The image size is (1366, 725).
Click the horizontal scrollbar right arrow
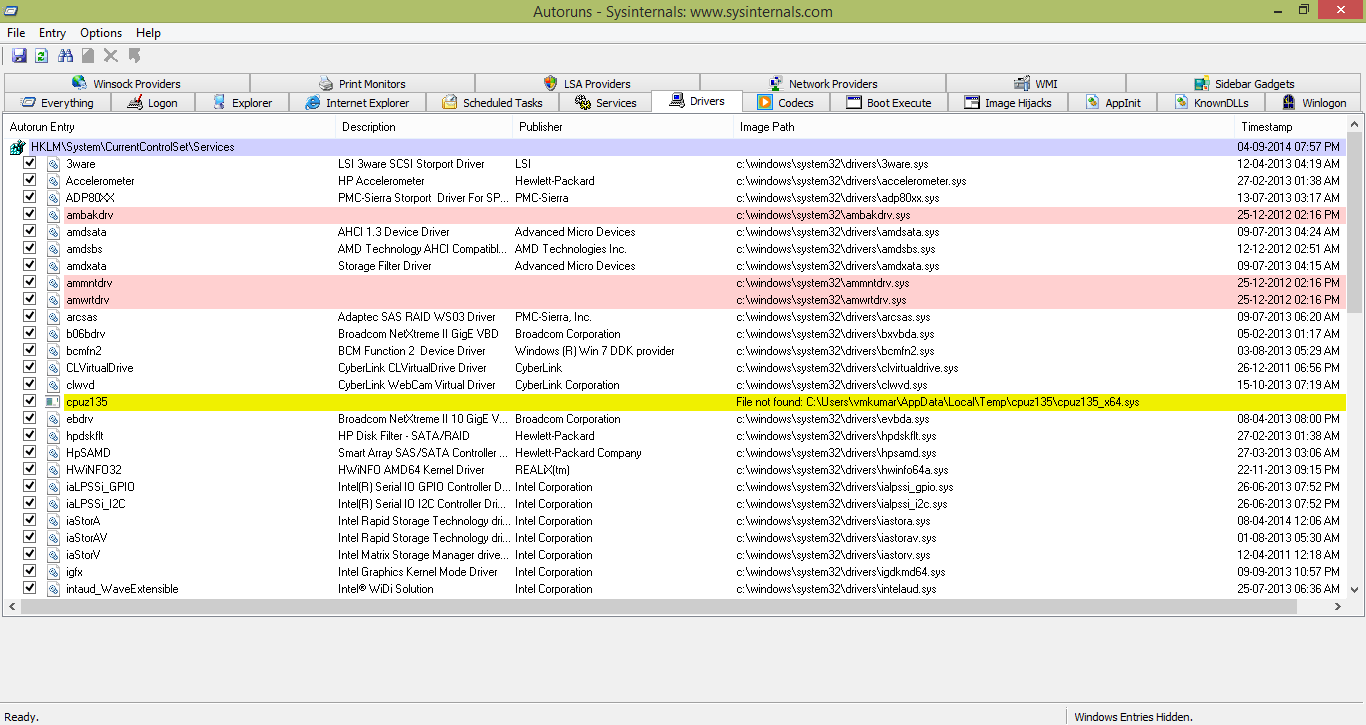(1339, 607)
